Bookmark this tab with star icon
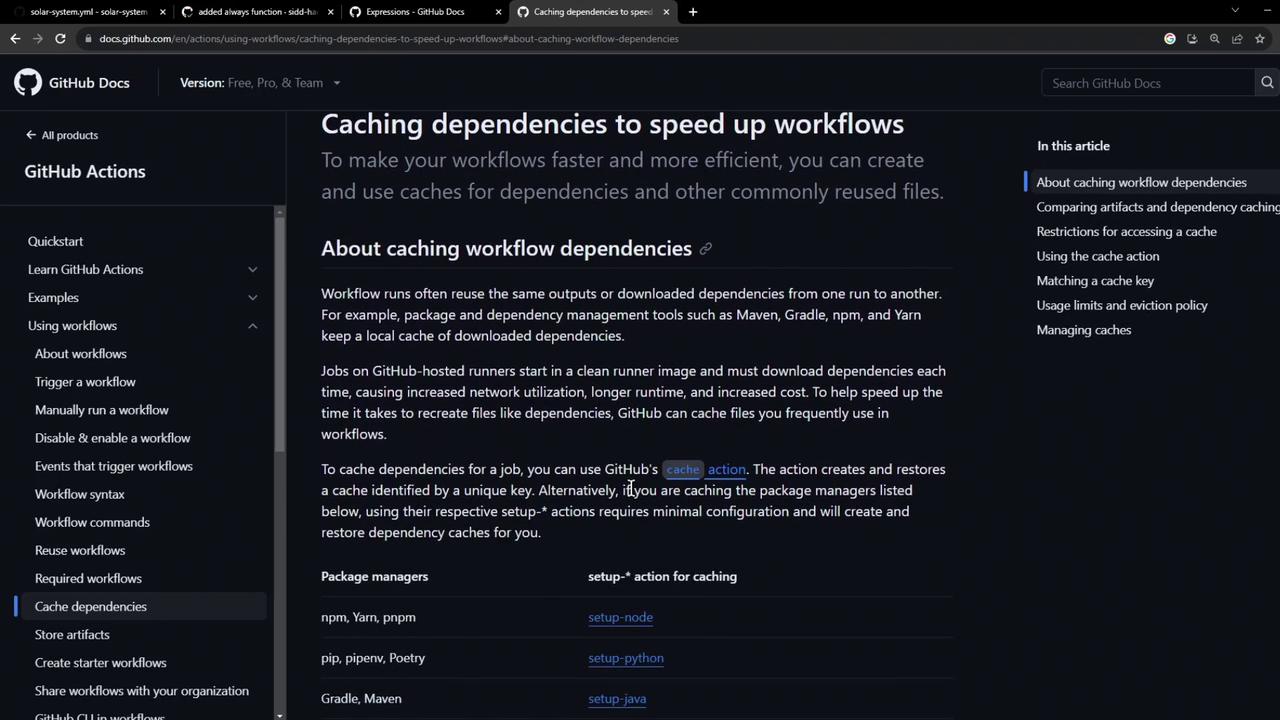The height and width of the screenshot is (720, 1280). pos(1260,38)
